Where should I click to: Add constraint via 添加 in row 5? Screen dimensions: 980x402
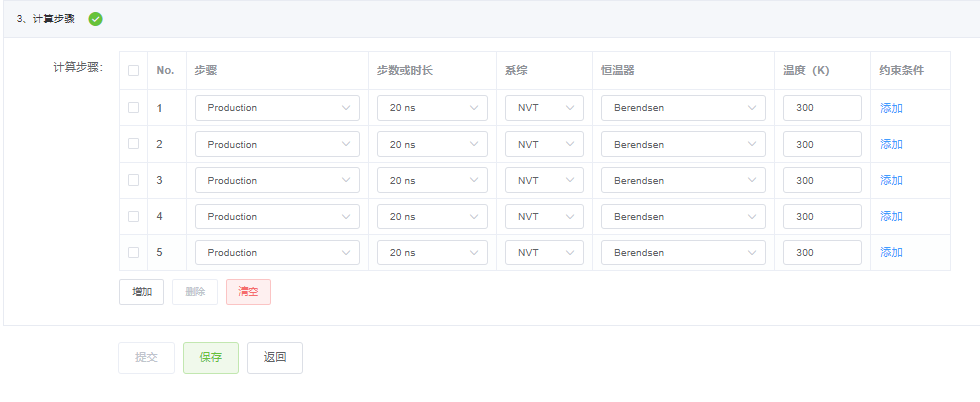point(891,252)
